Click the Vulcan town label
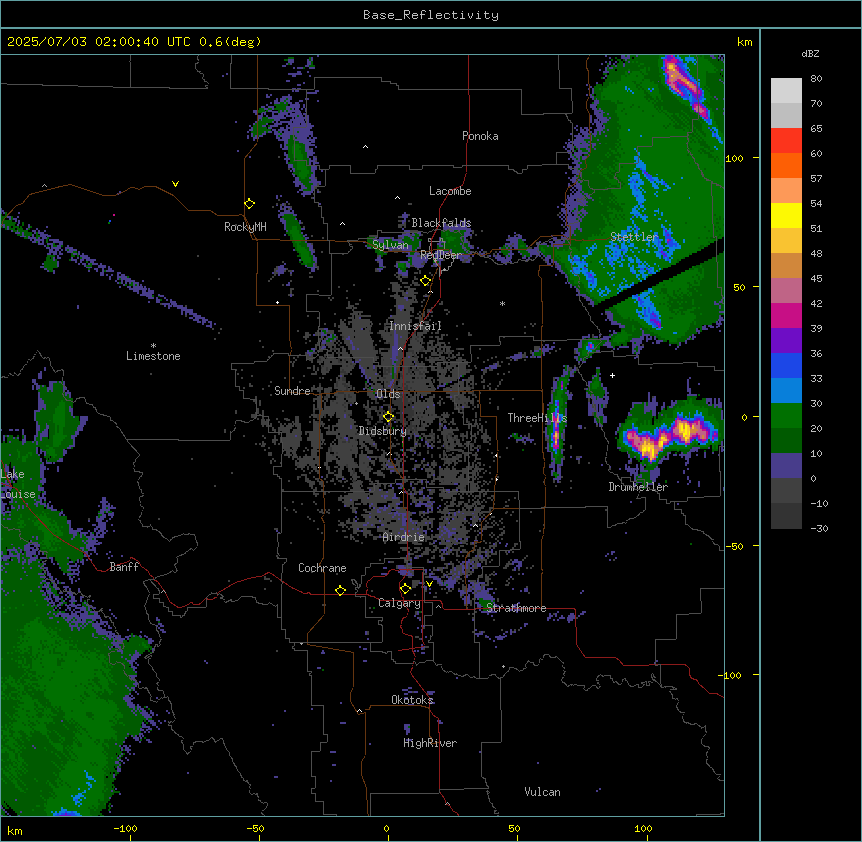Viewport: 862px width, 842px height. 542,792
